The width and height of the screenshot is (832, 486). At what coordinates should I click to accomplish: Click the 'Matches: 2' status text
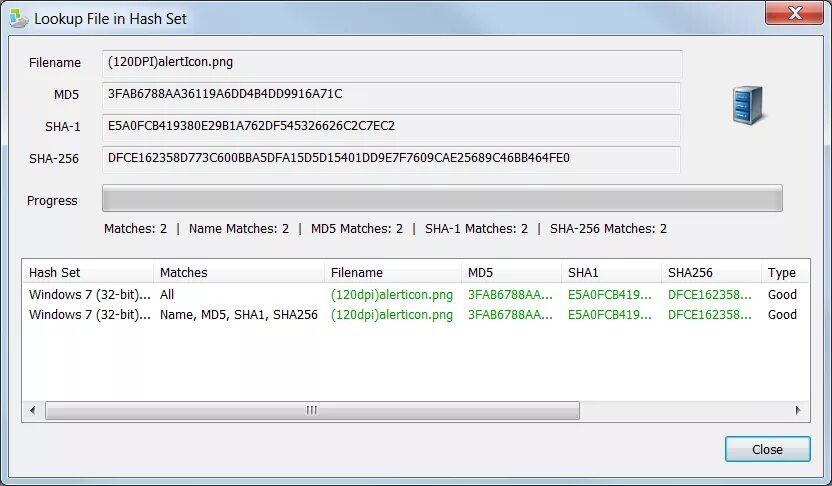tap(135, 229)
